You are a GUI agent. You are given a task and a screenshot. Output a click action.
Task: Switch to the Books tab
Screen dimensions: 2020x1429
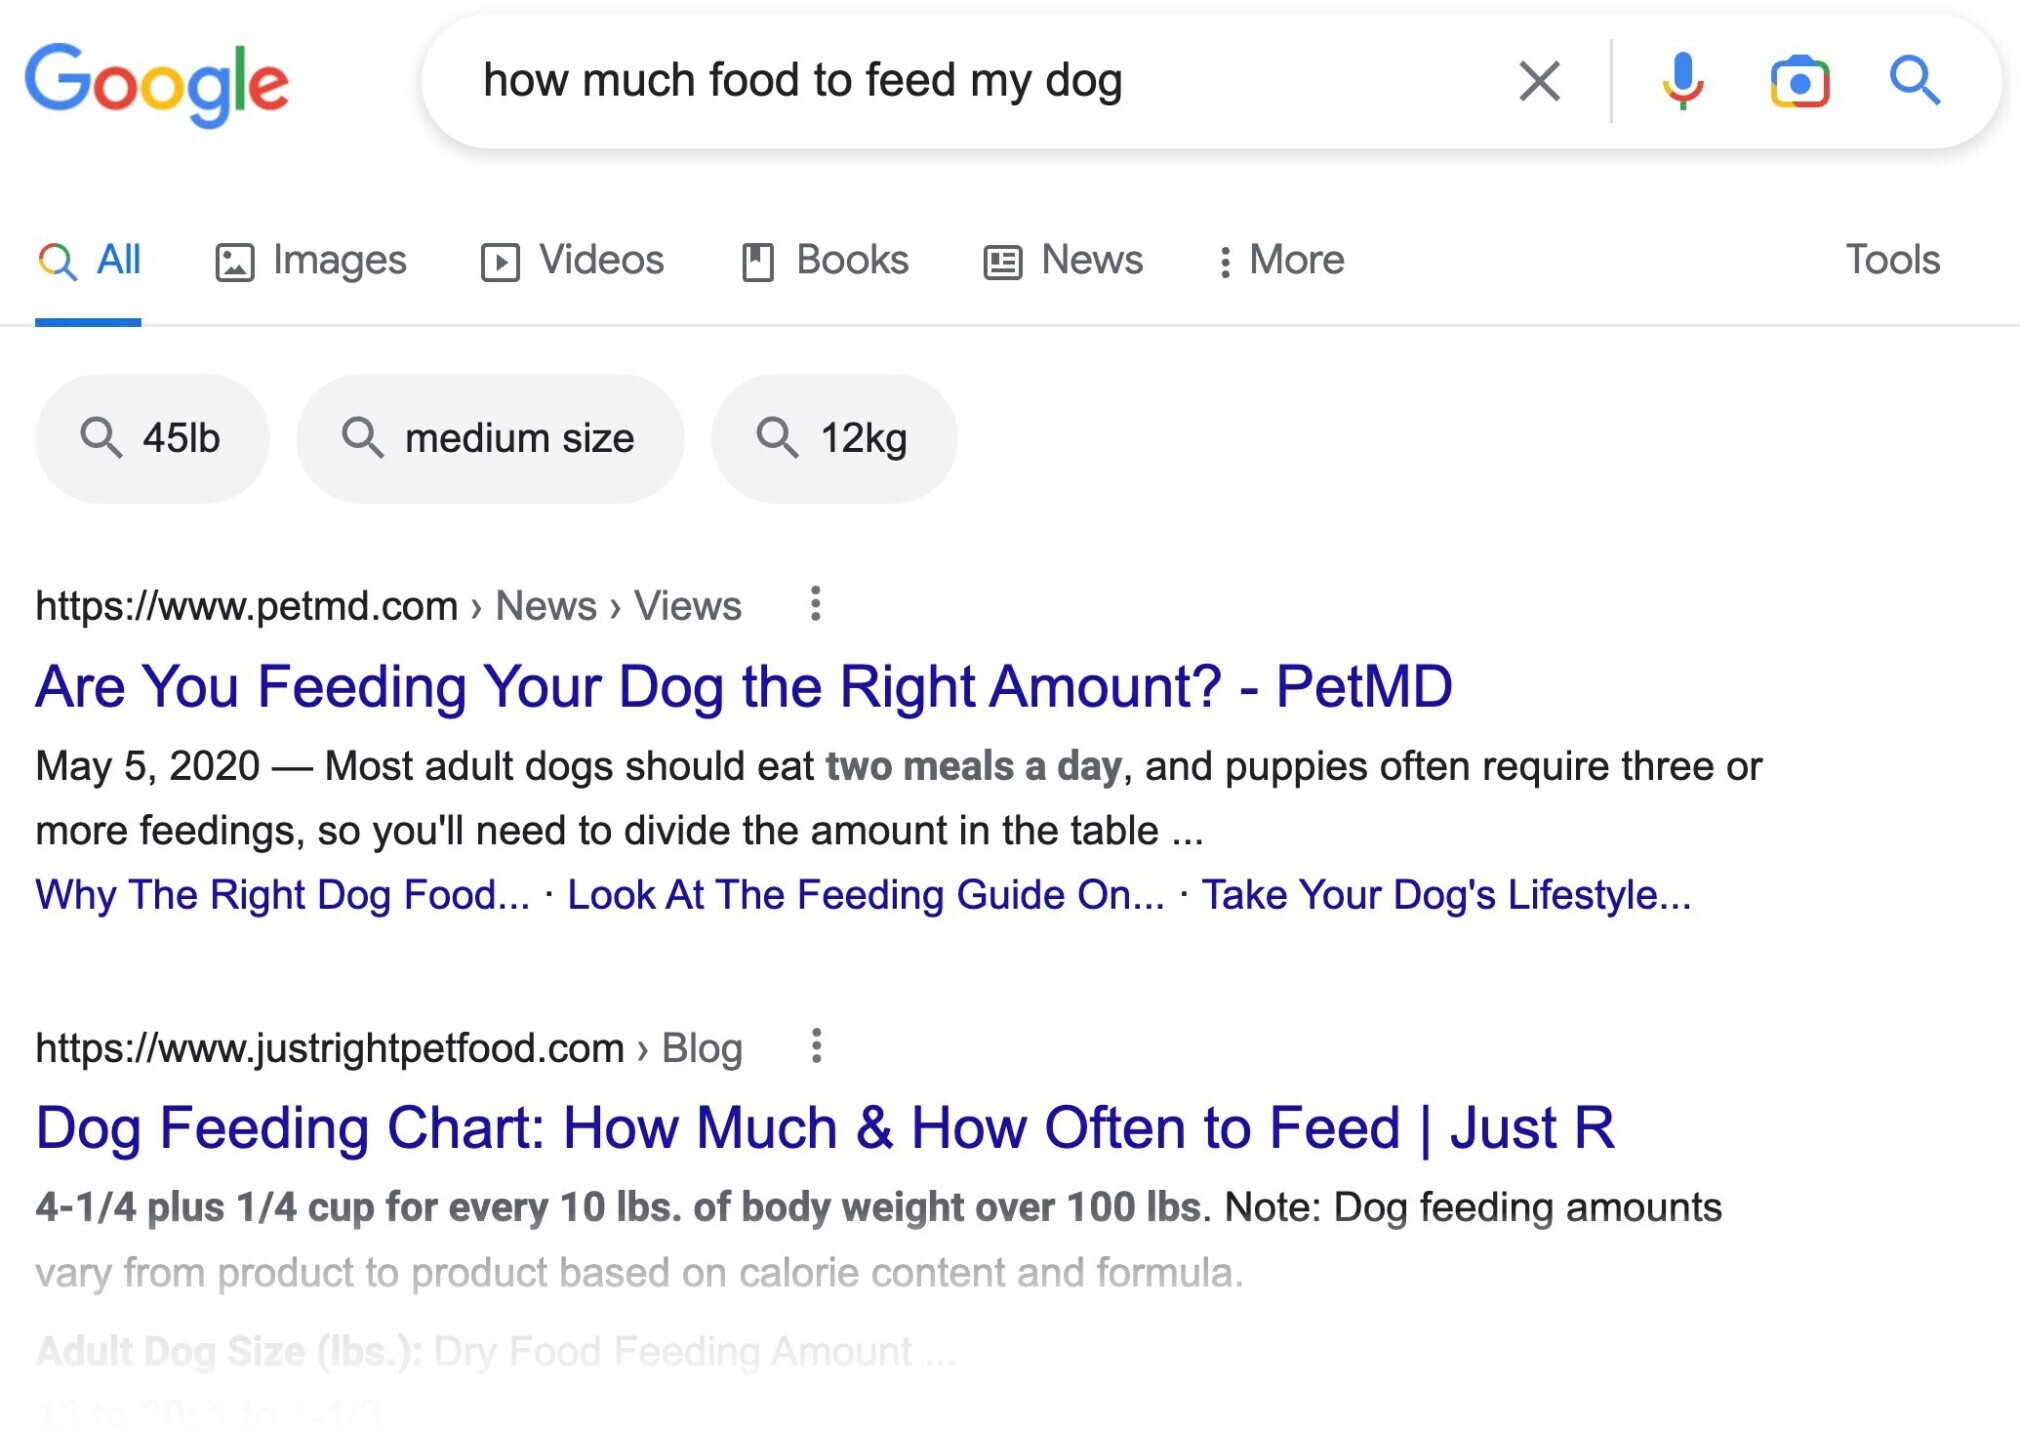pos(825,260)
